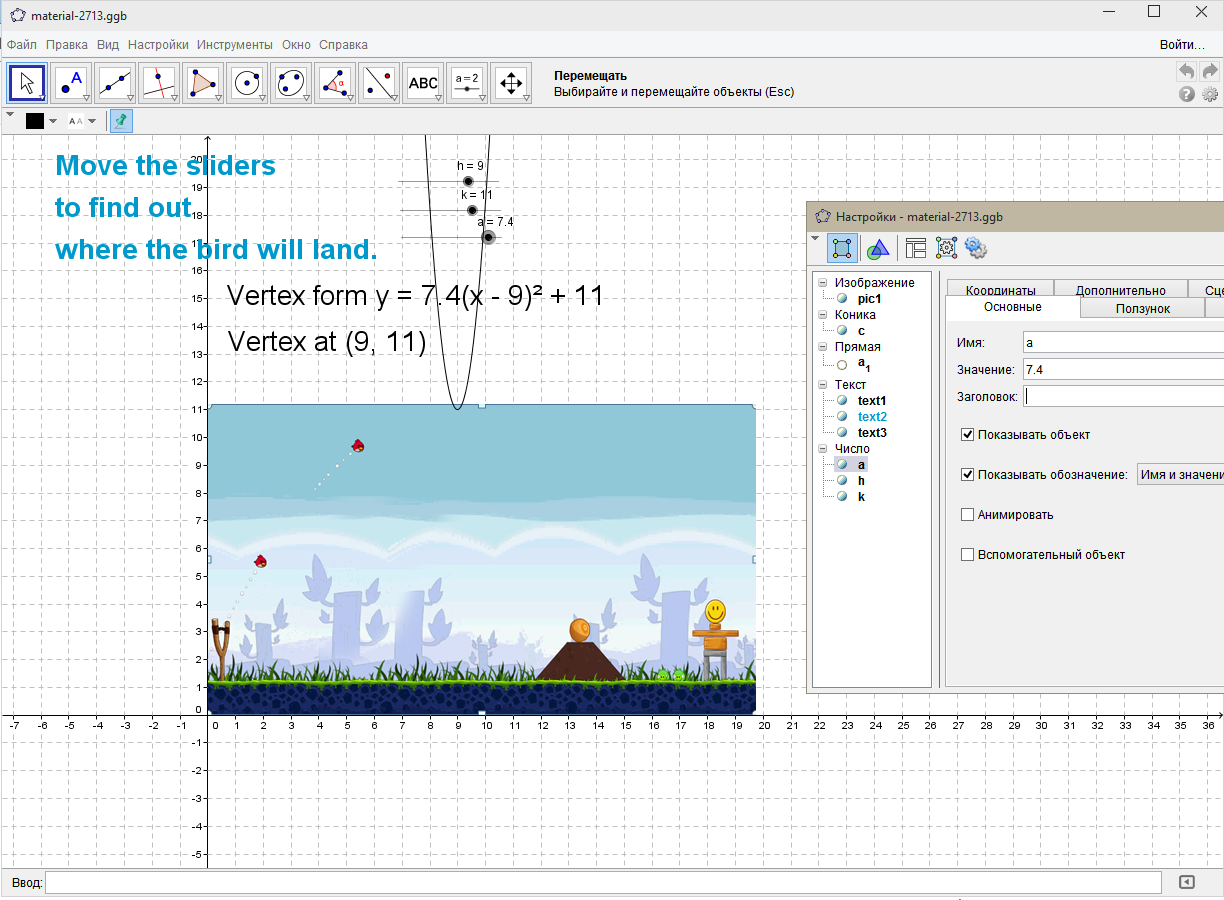Screen dimensions: 1224x900
Task: Open the Справка menu
Action: [343, 44]
